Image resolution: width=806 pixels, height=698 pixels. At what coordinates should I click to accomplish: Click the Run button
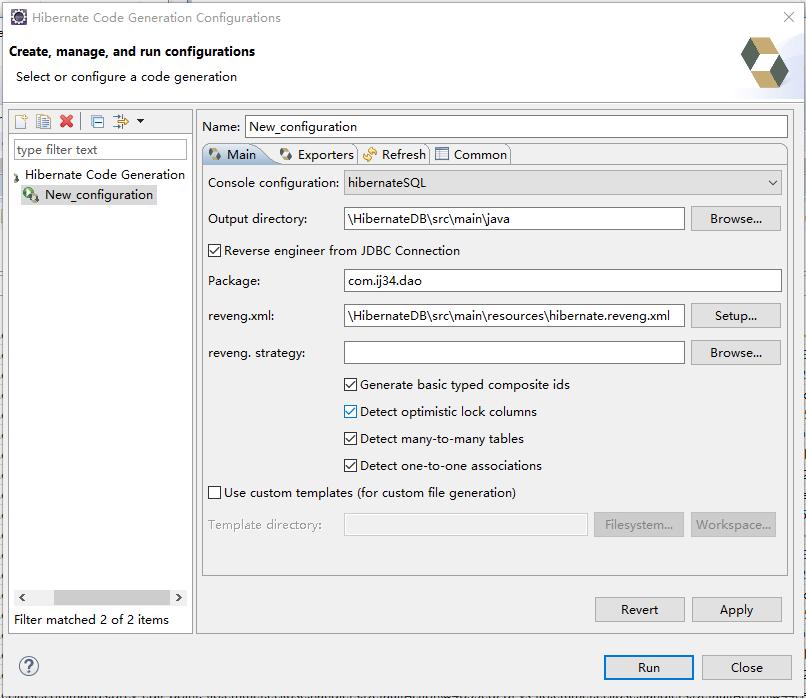(x=649, y=667)
